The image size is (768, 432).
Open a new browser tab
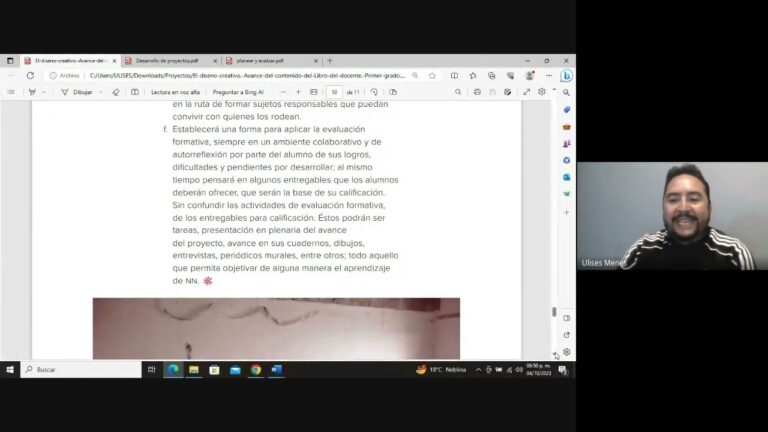tap(330, 61)
